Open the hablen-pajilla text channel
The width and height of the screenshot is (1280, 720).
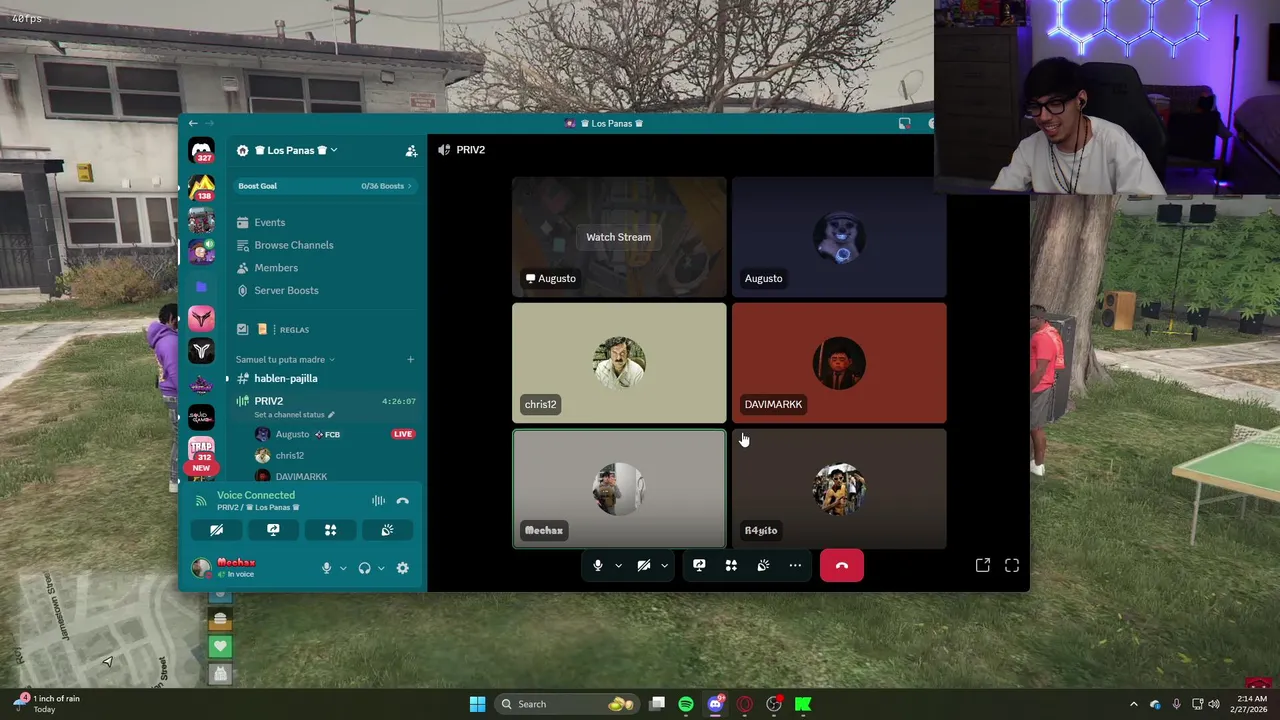286,378
